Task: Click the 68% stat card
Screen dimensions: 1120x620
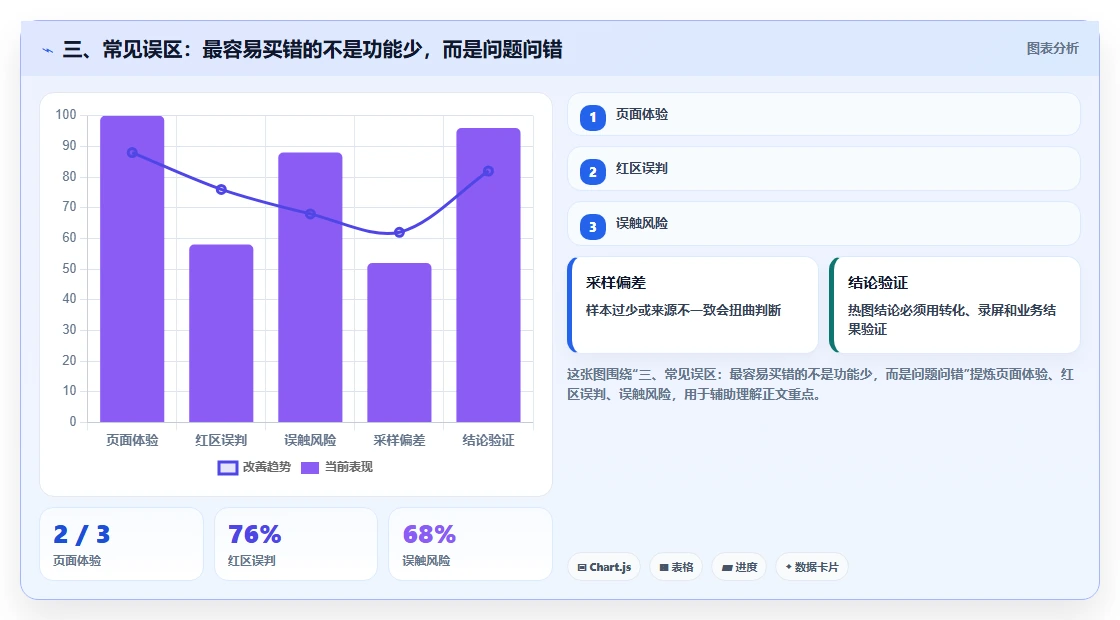Action: (x=470, y=544)
